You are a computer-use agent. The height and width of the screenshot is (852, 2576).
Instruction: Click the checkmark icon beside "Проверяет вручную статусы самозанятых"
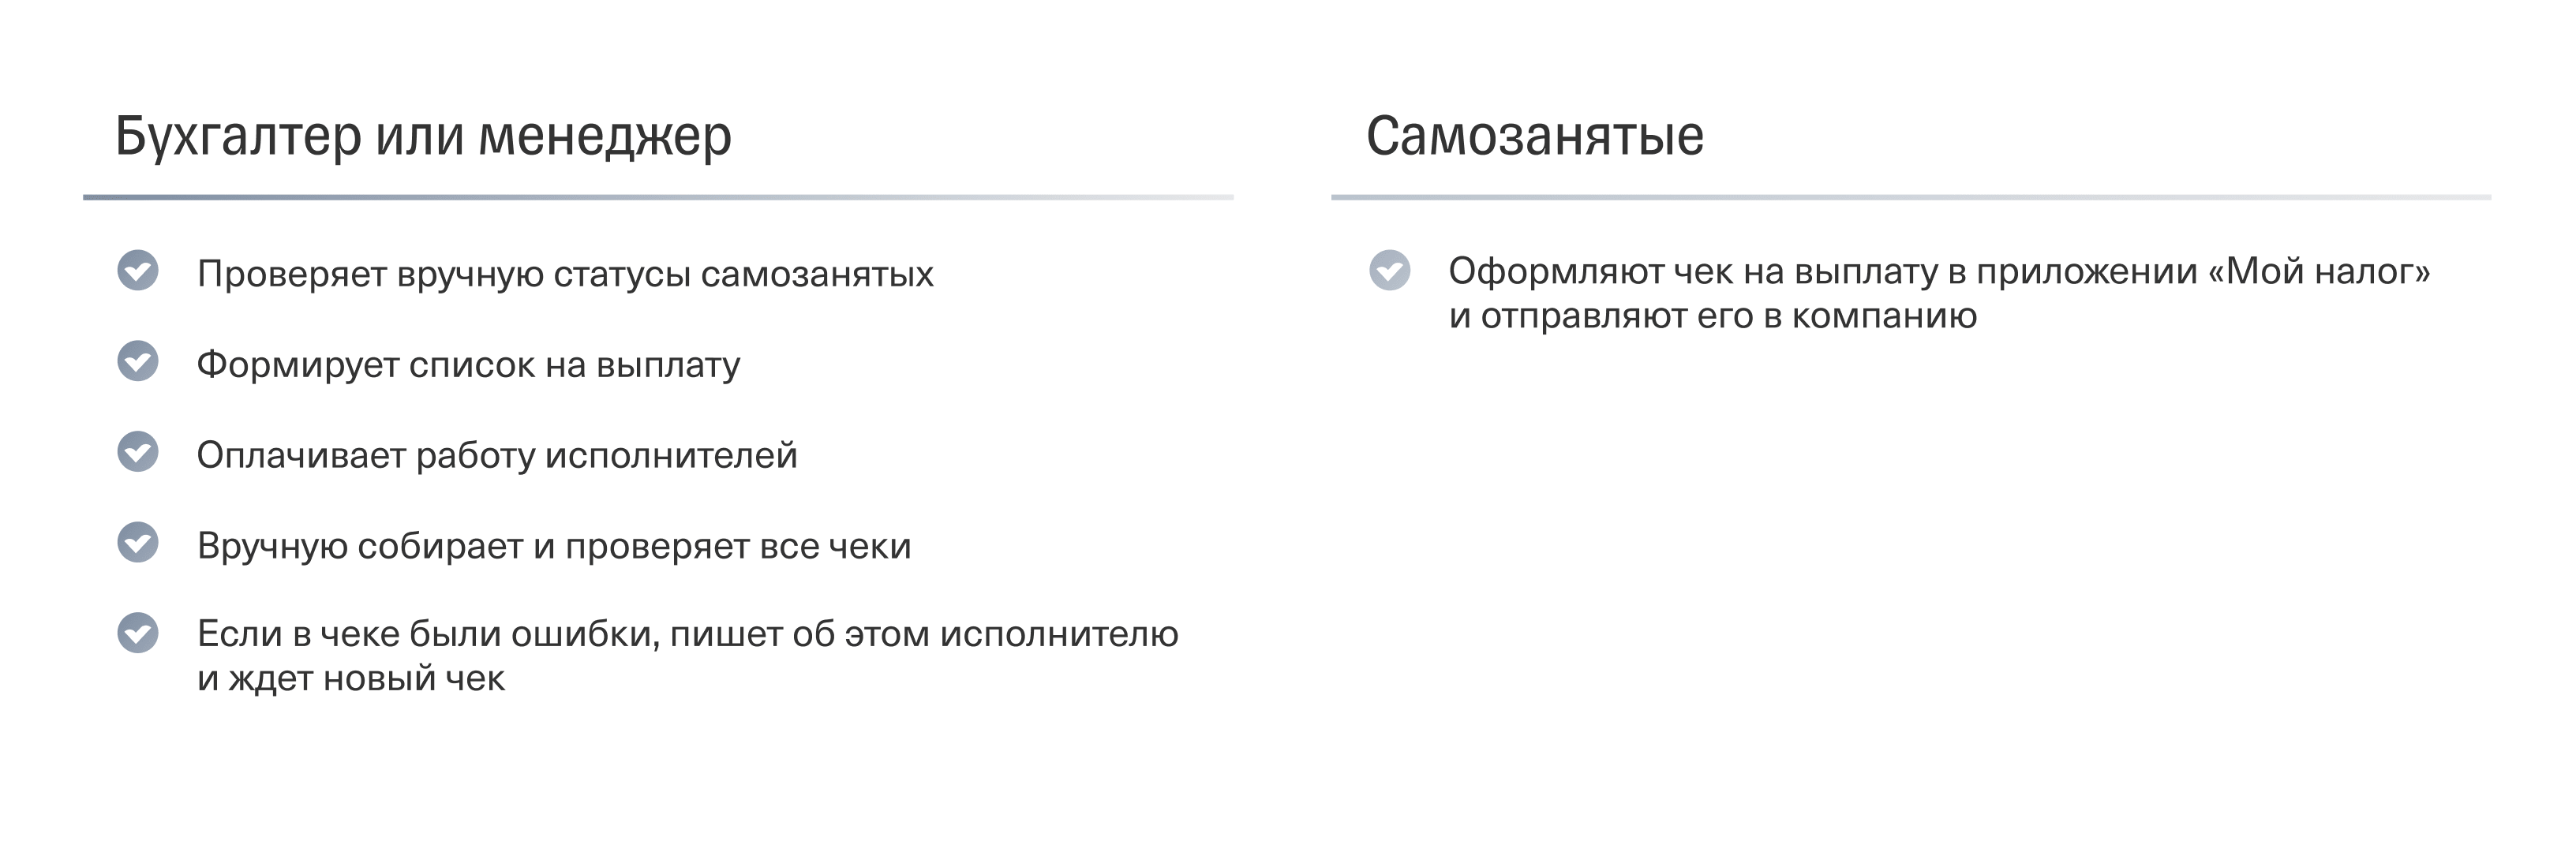[138, 271]
